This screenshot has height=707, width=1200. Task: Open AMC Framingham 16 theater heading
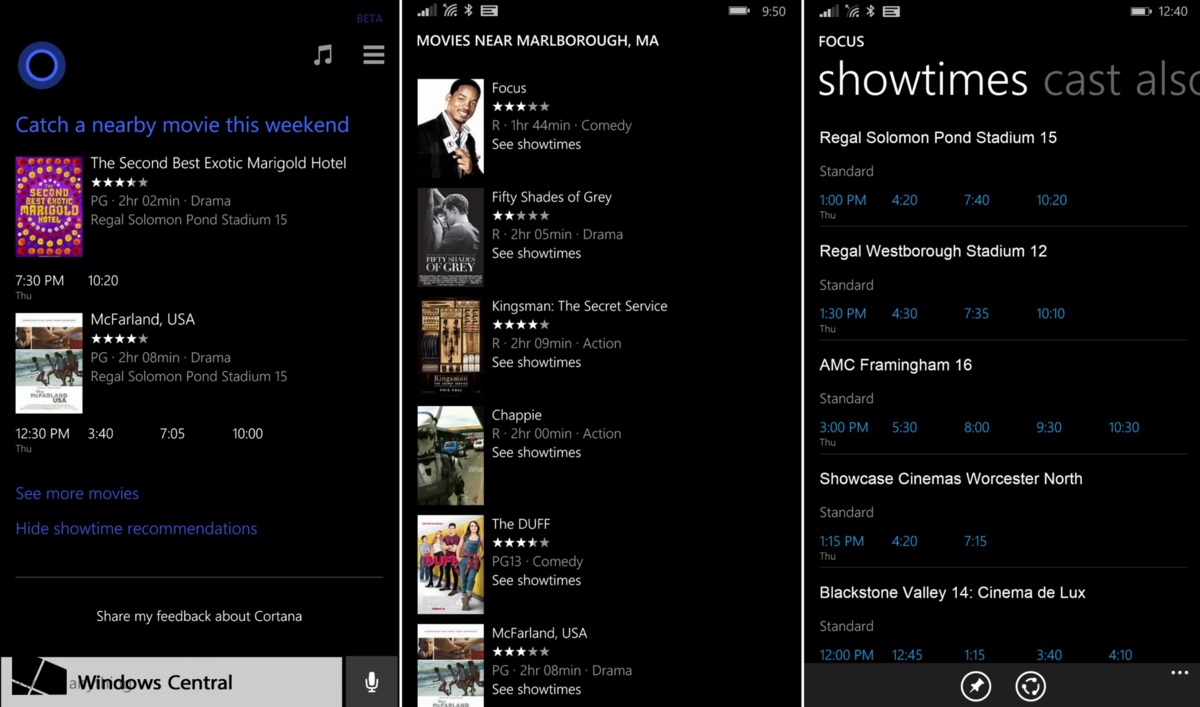896,365
